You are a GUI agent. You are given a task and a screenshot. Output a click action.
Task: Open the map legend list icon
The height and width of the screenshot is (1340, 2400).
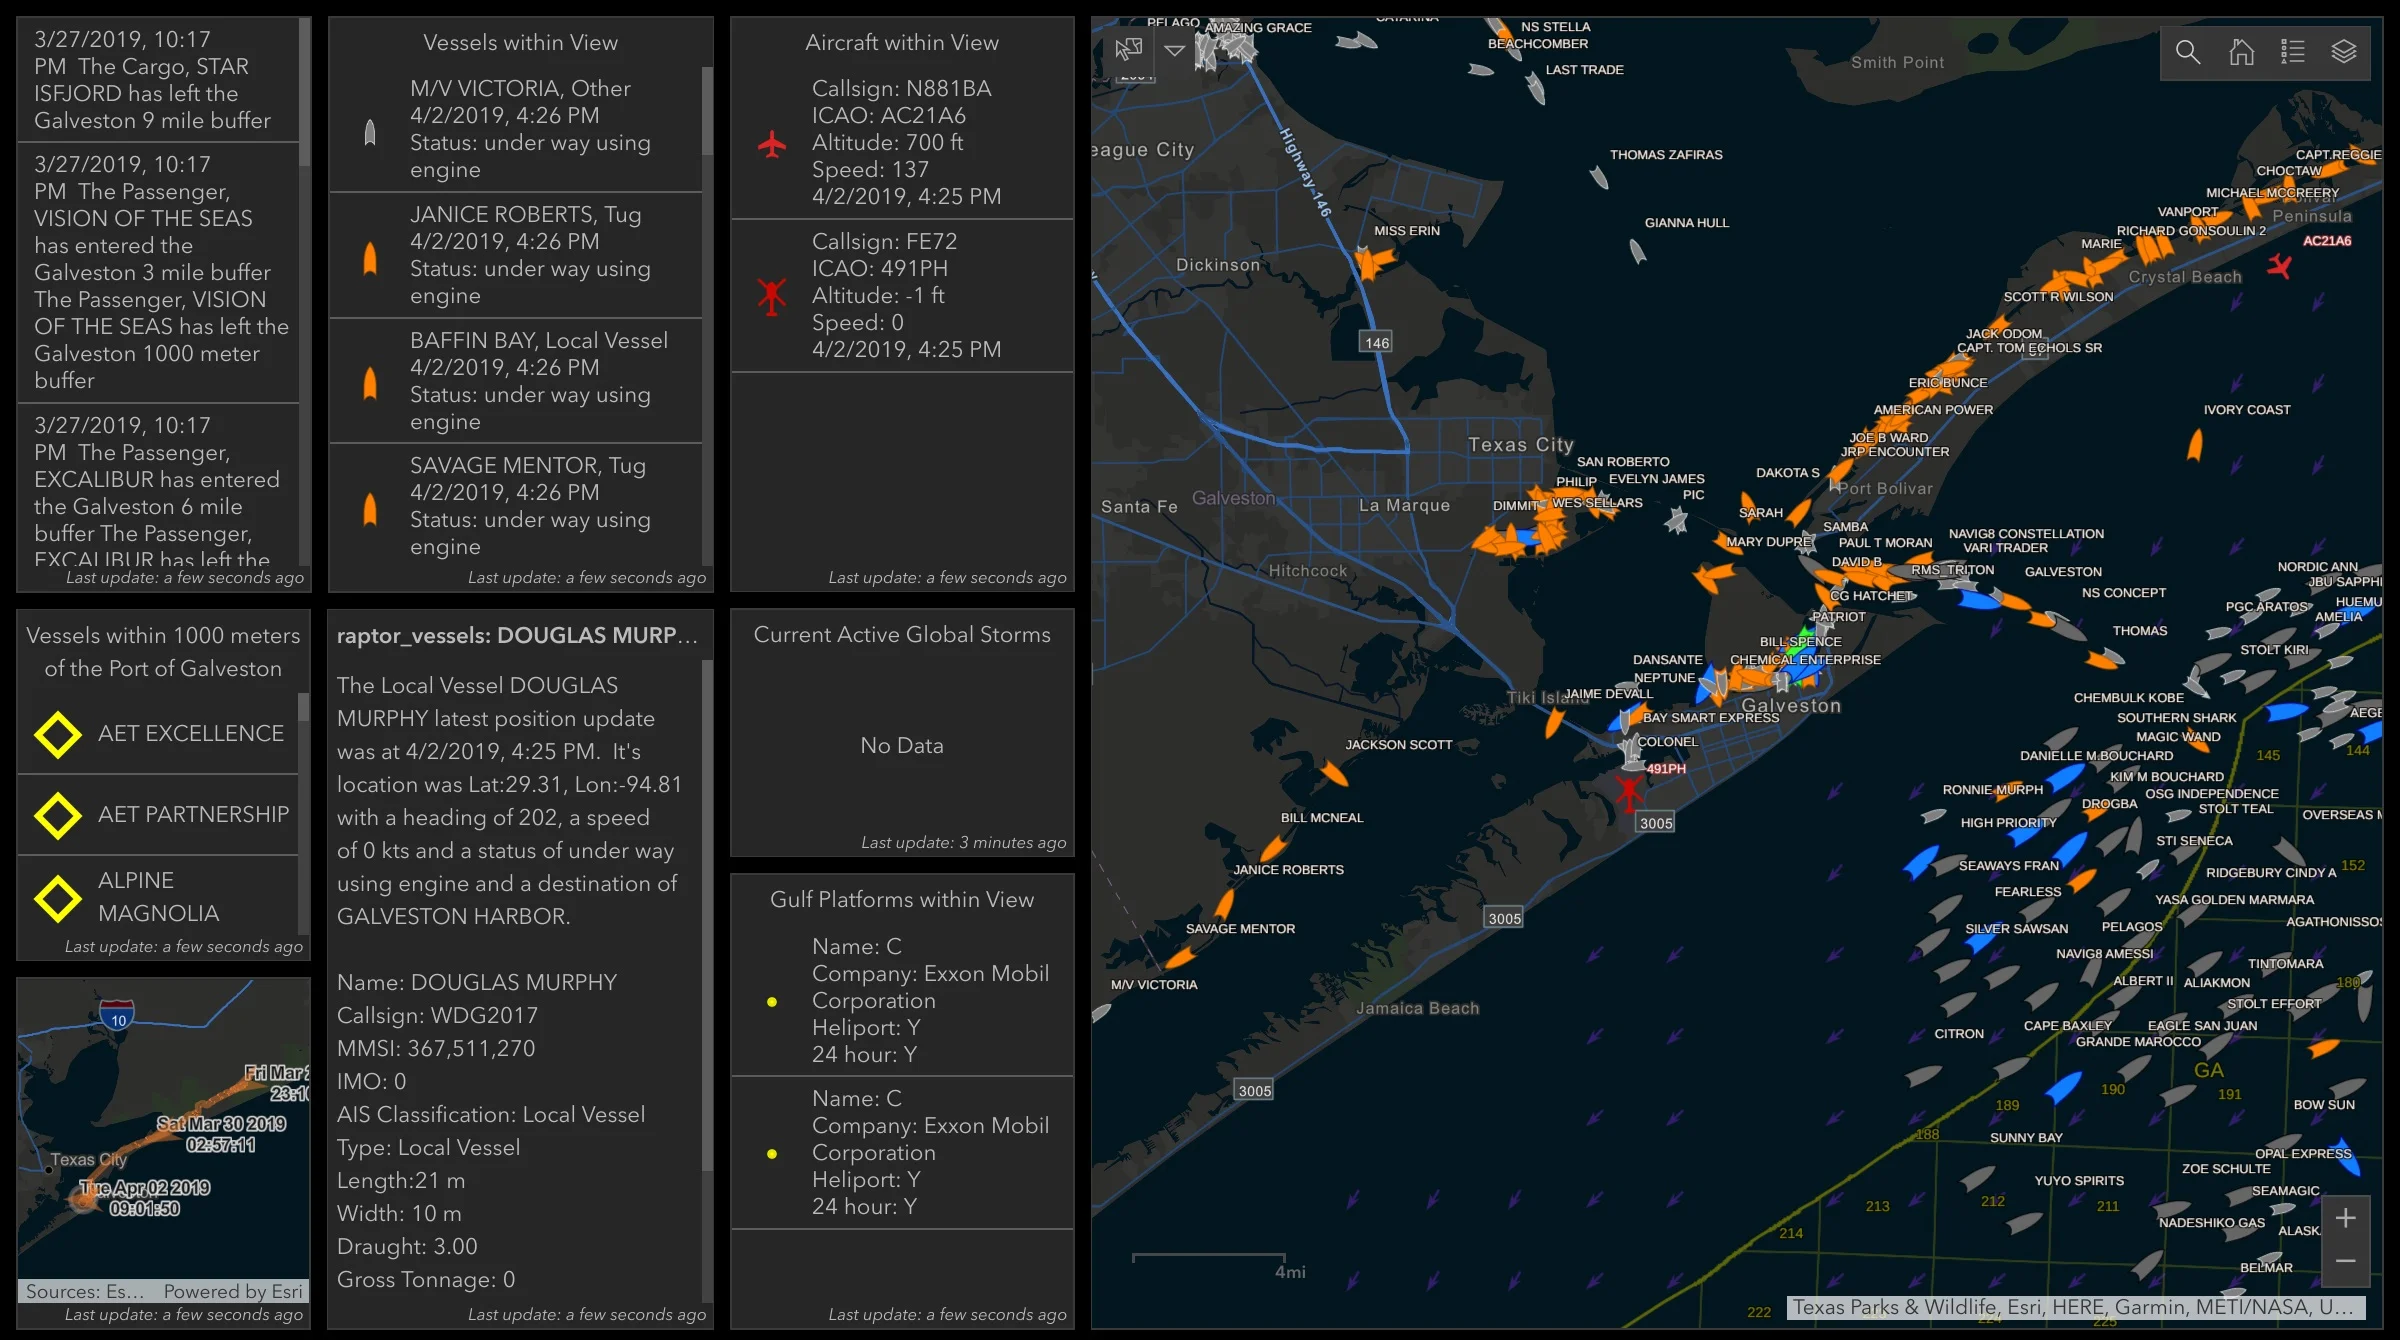click(2293, 52)
